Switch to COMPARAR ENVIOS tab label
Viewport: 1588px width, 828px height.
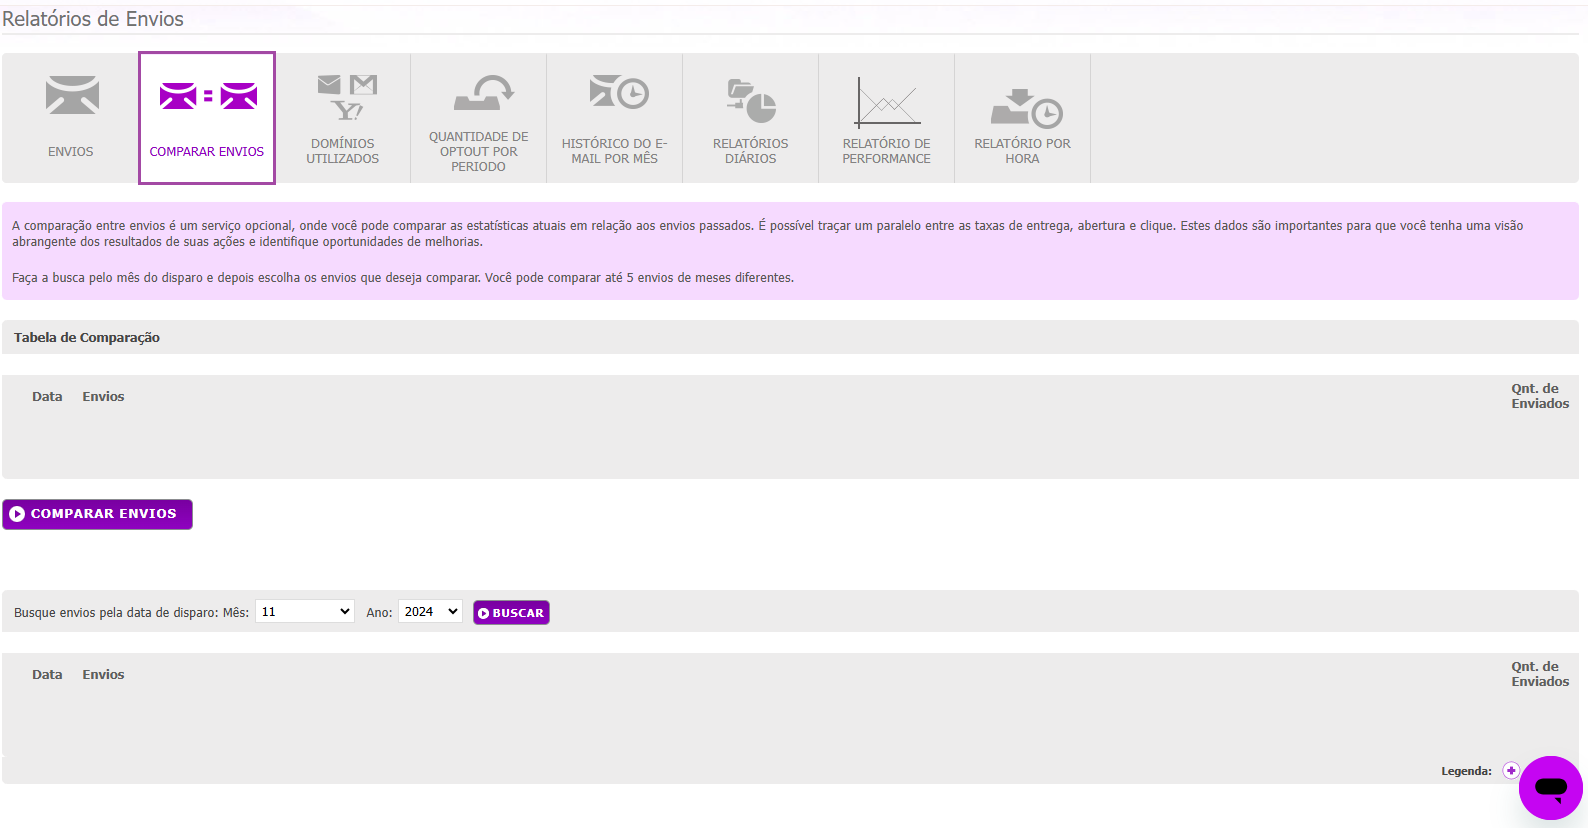[207, 152]
